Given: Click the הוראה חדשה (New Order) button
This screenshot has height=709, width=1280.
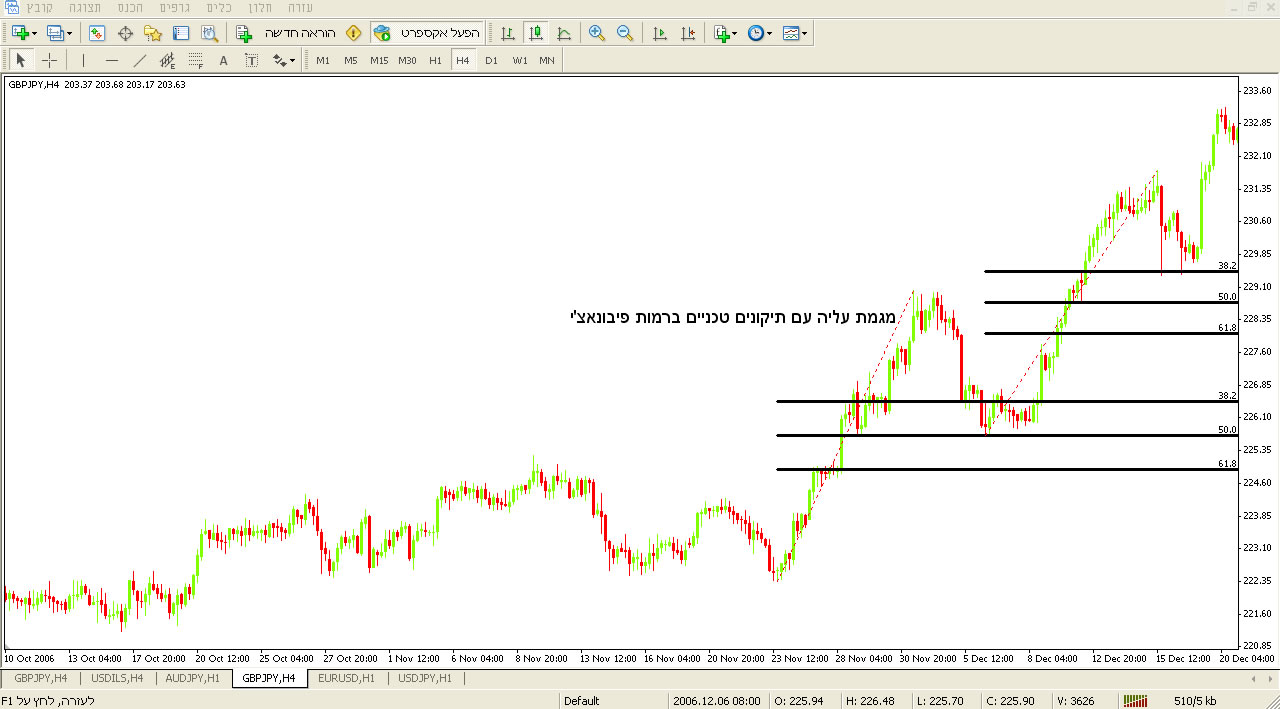Looking at the screenshot, I should point(298,33).
